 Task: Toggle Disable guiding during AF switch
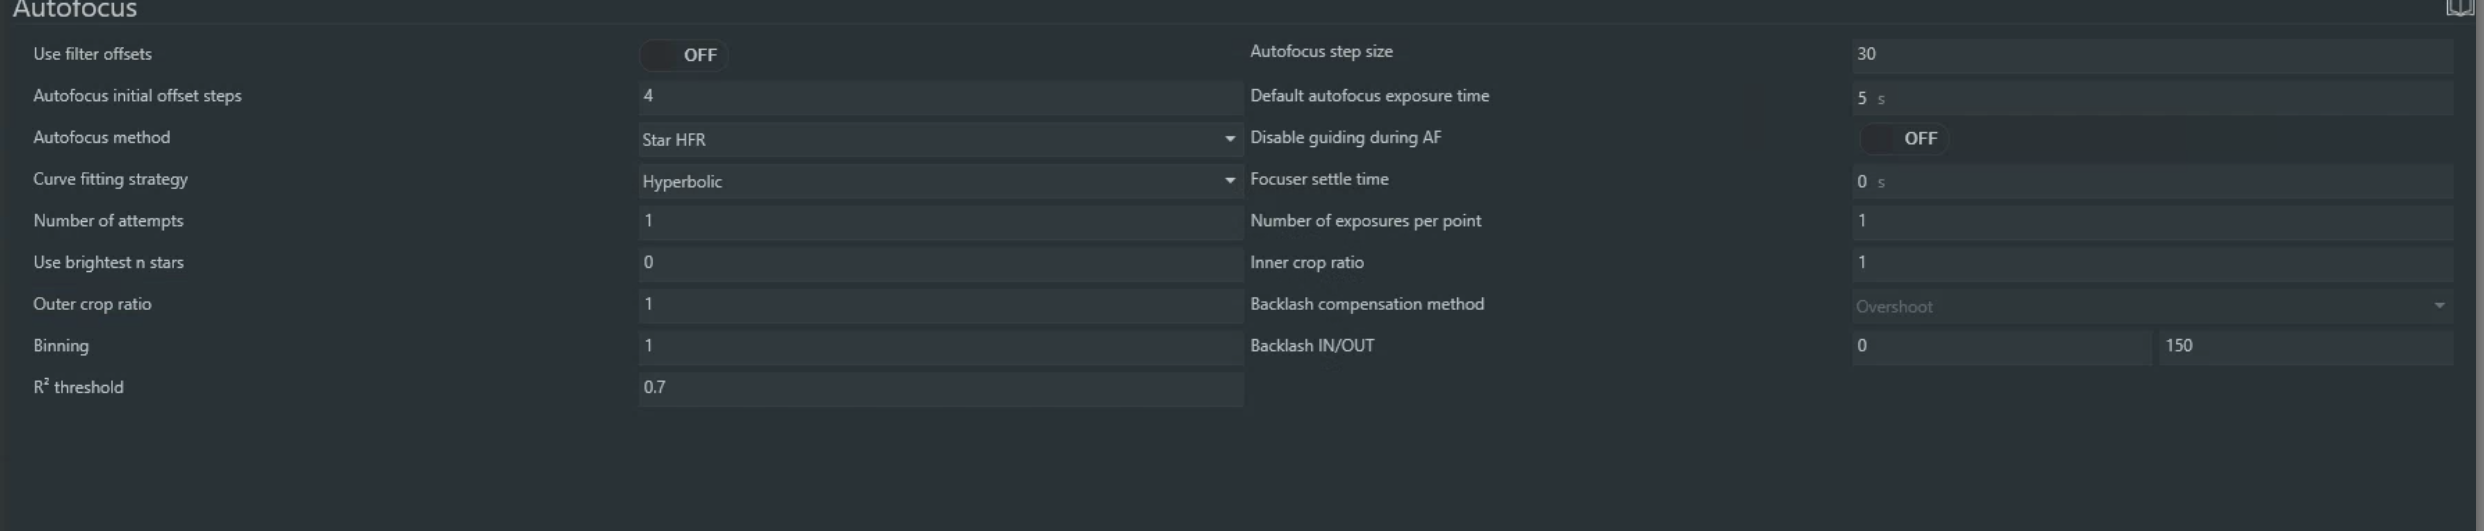click(x=1903, y=139)
